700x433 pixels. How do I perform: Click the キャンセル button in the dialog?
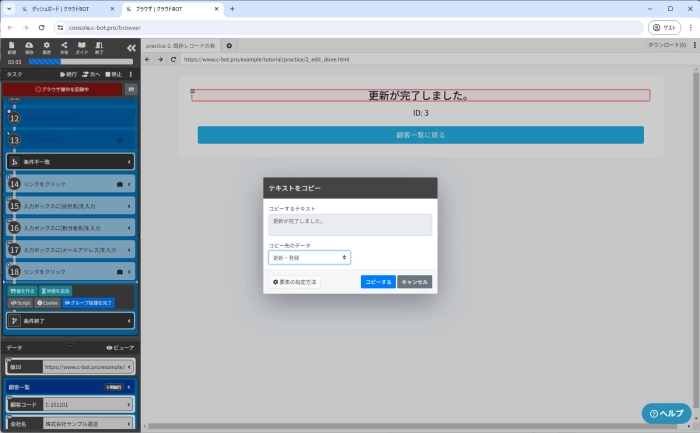pos(415,282)
